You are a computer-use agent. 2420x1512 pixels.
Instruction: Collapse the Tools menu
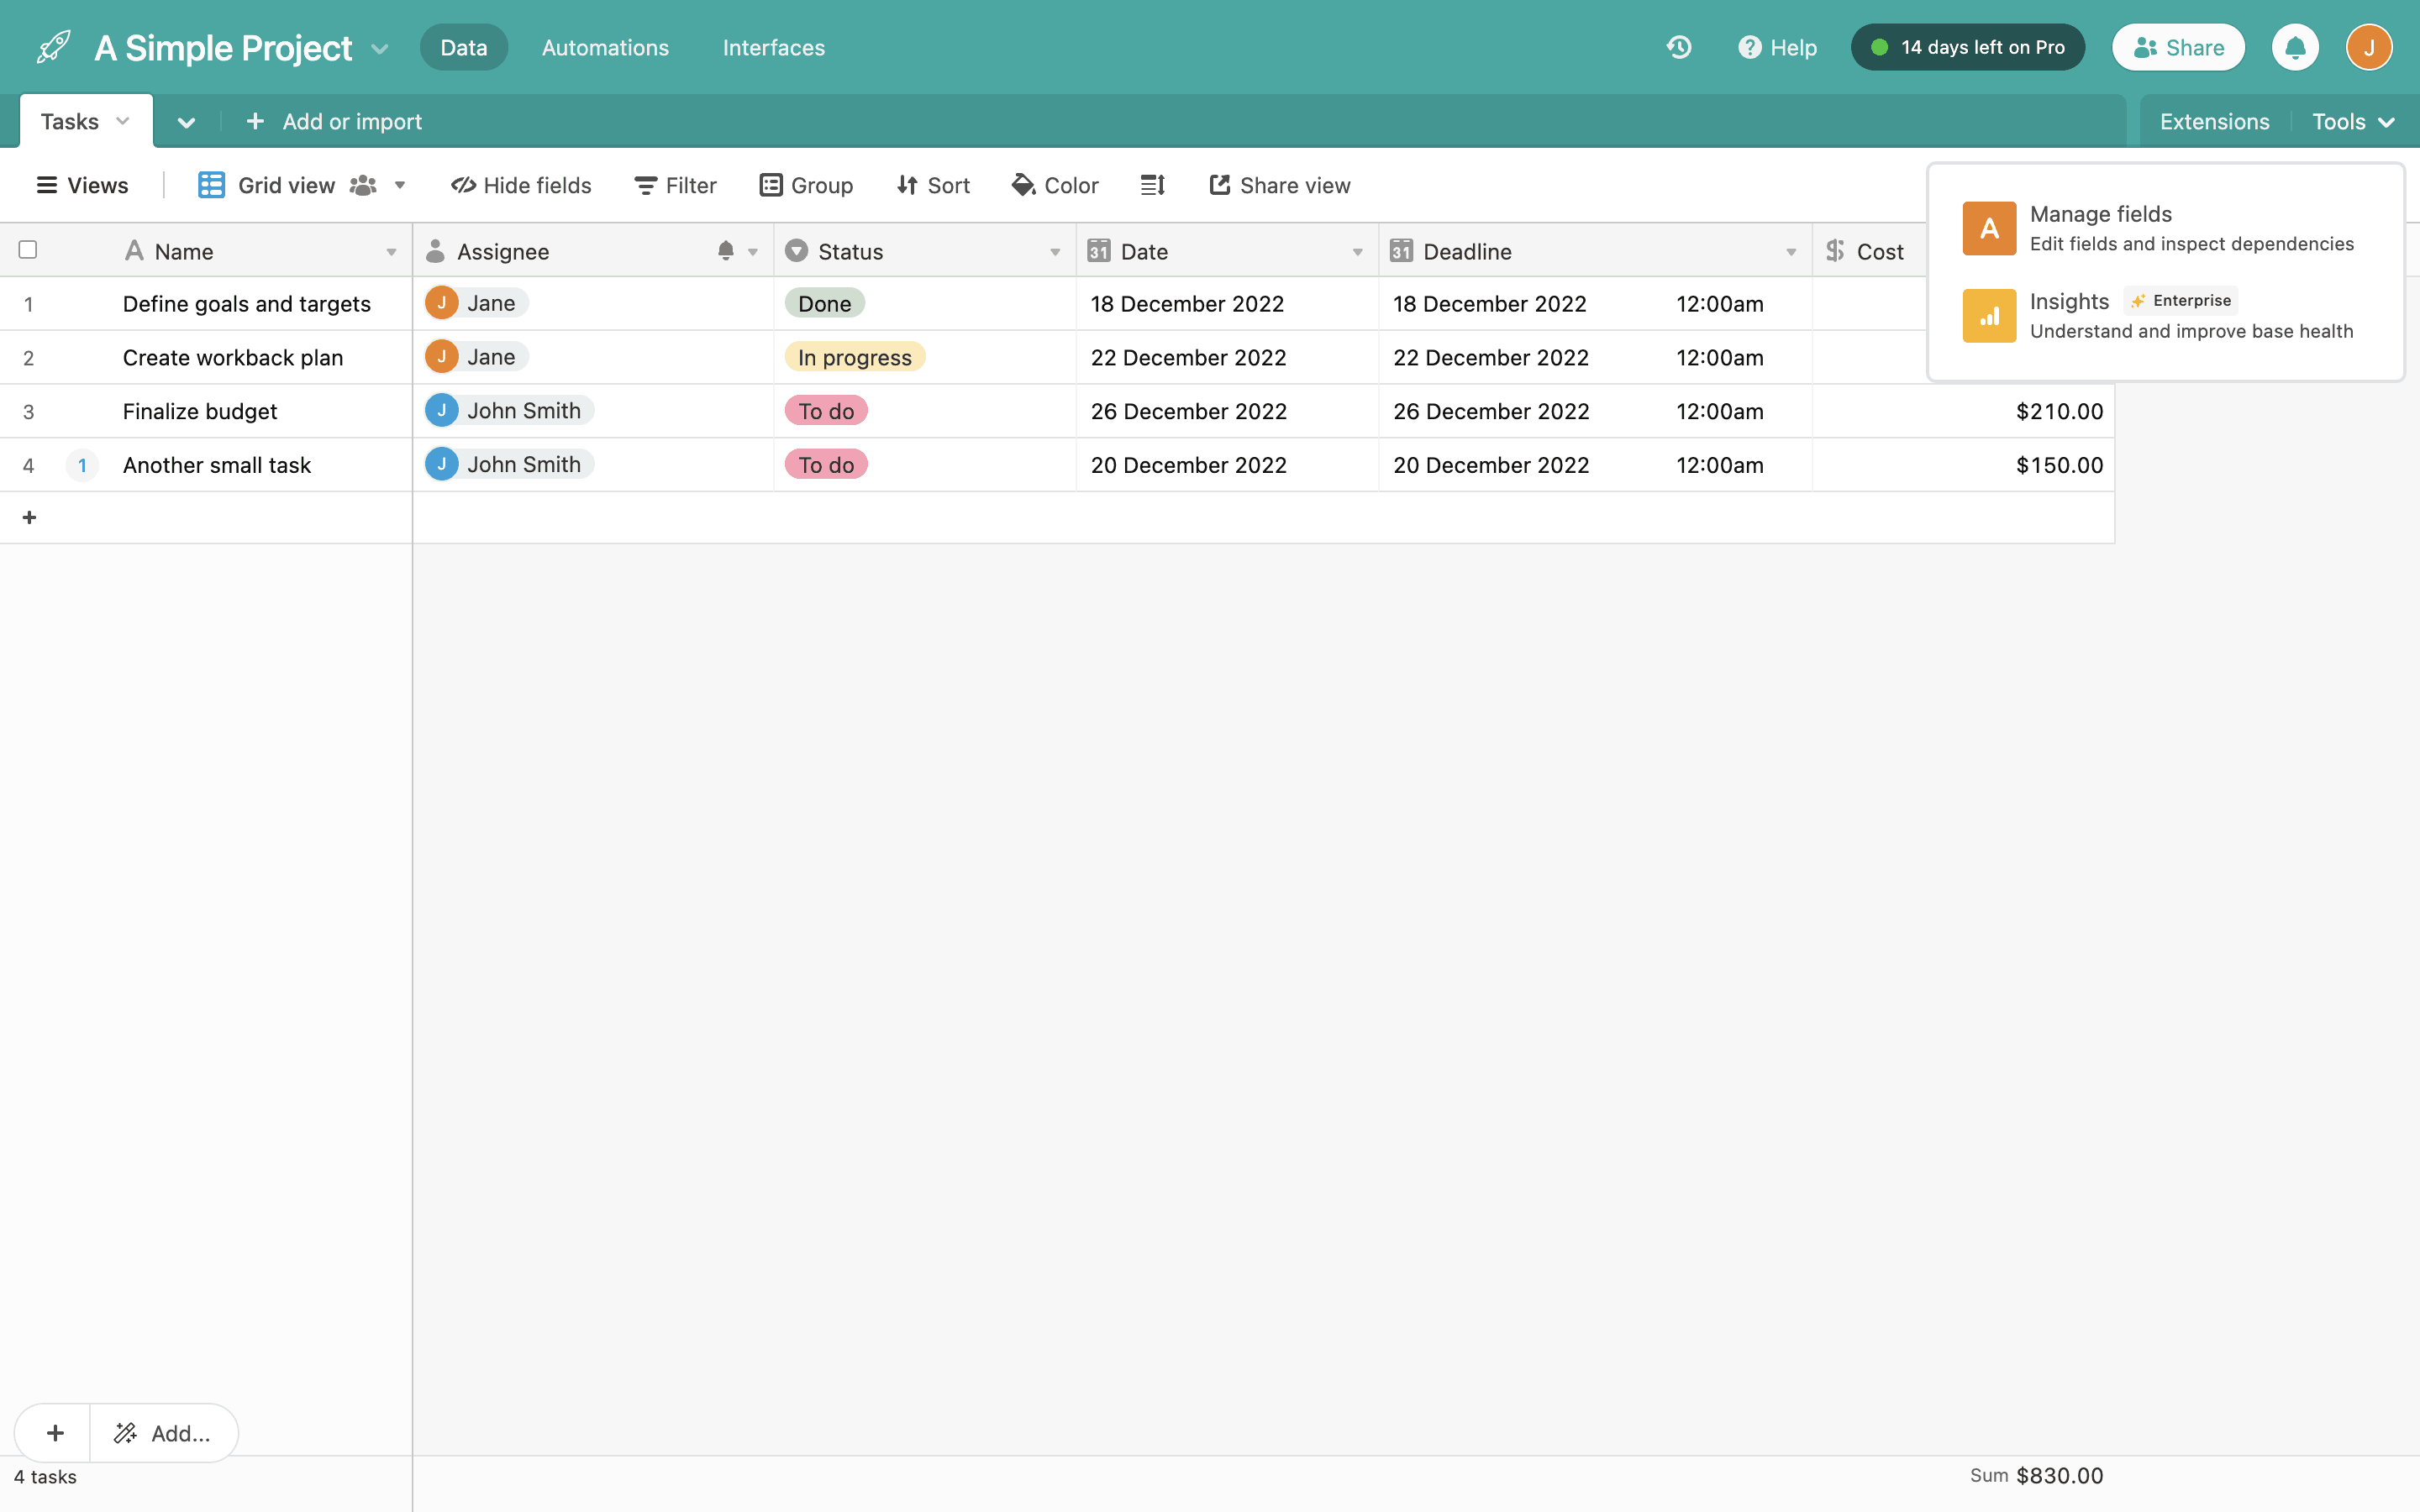2352,121
